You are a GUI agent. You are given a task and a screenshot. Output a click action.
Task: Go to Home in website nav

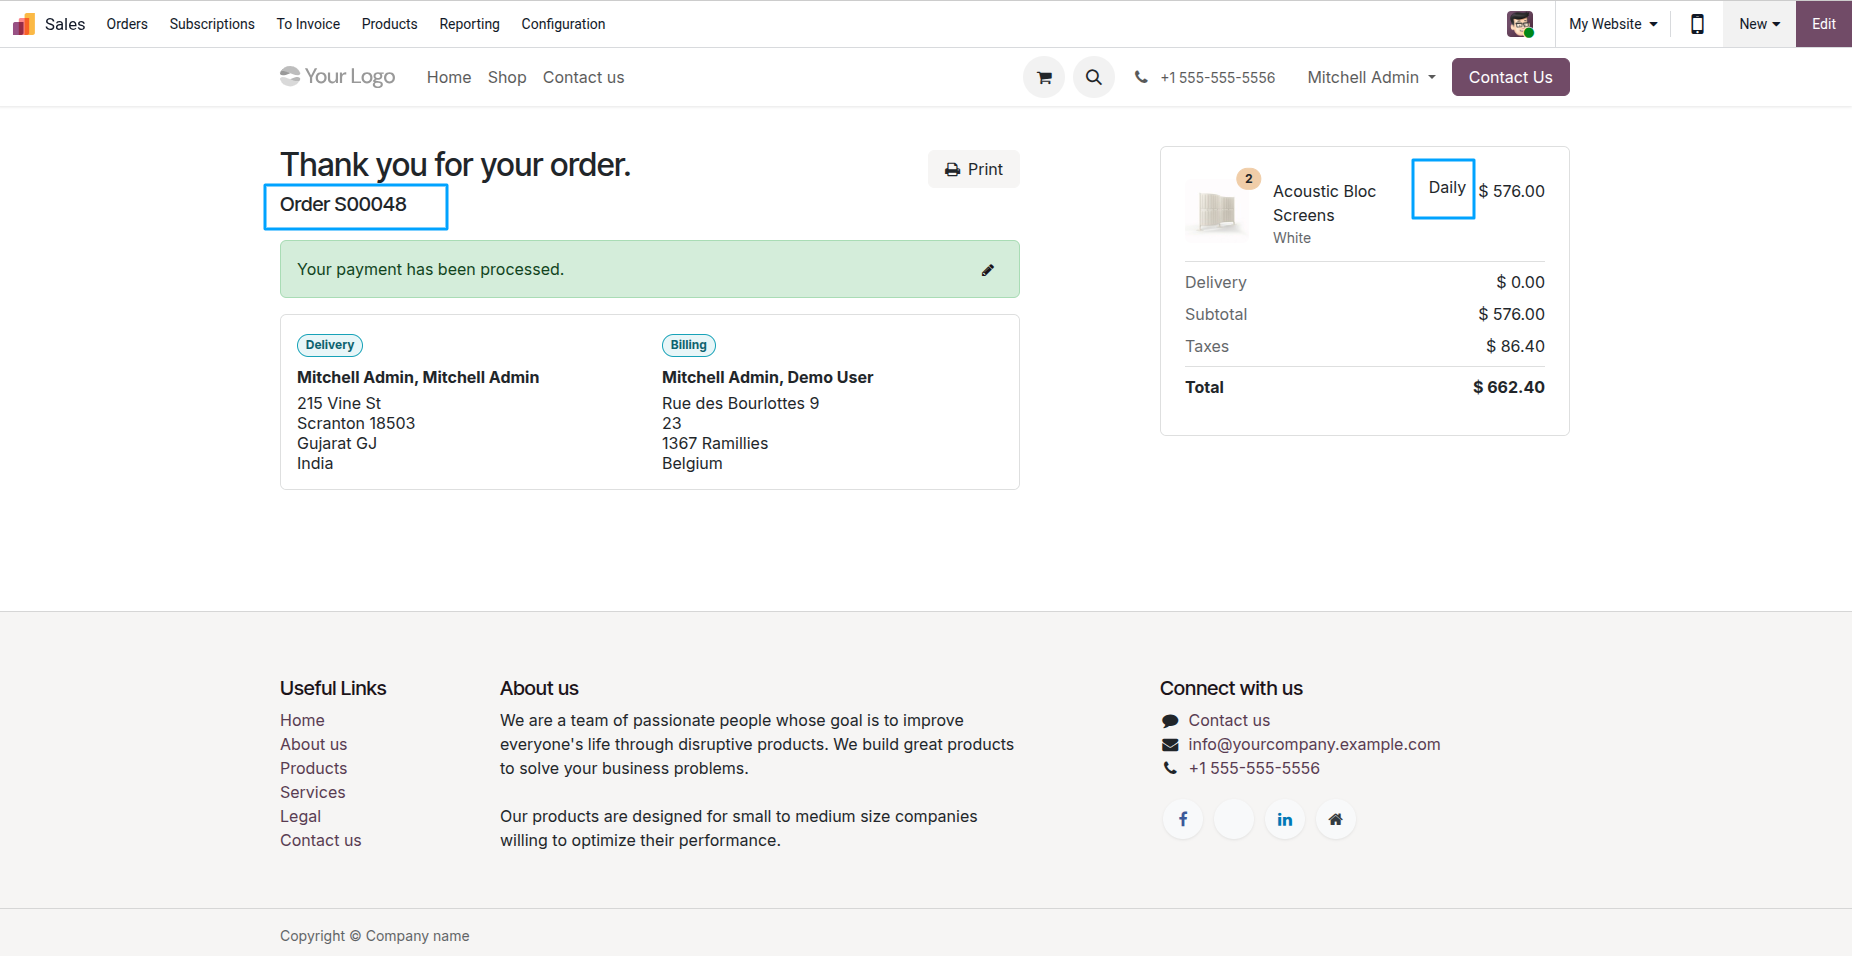point(449,77)
